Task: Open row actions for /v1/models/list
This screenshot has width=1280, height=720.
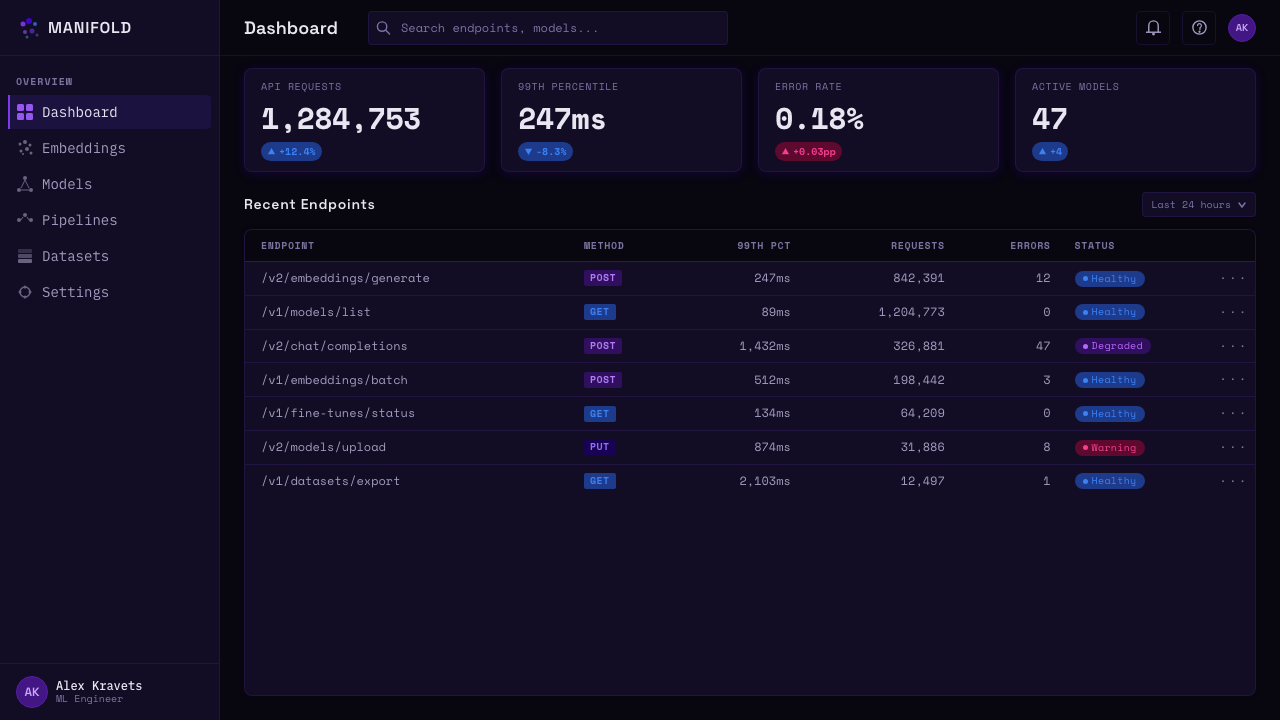Action: [x=1233, y=312]
